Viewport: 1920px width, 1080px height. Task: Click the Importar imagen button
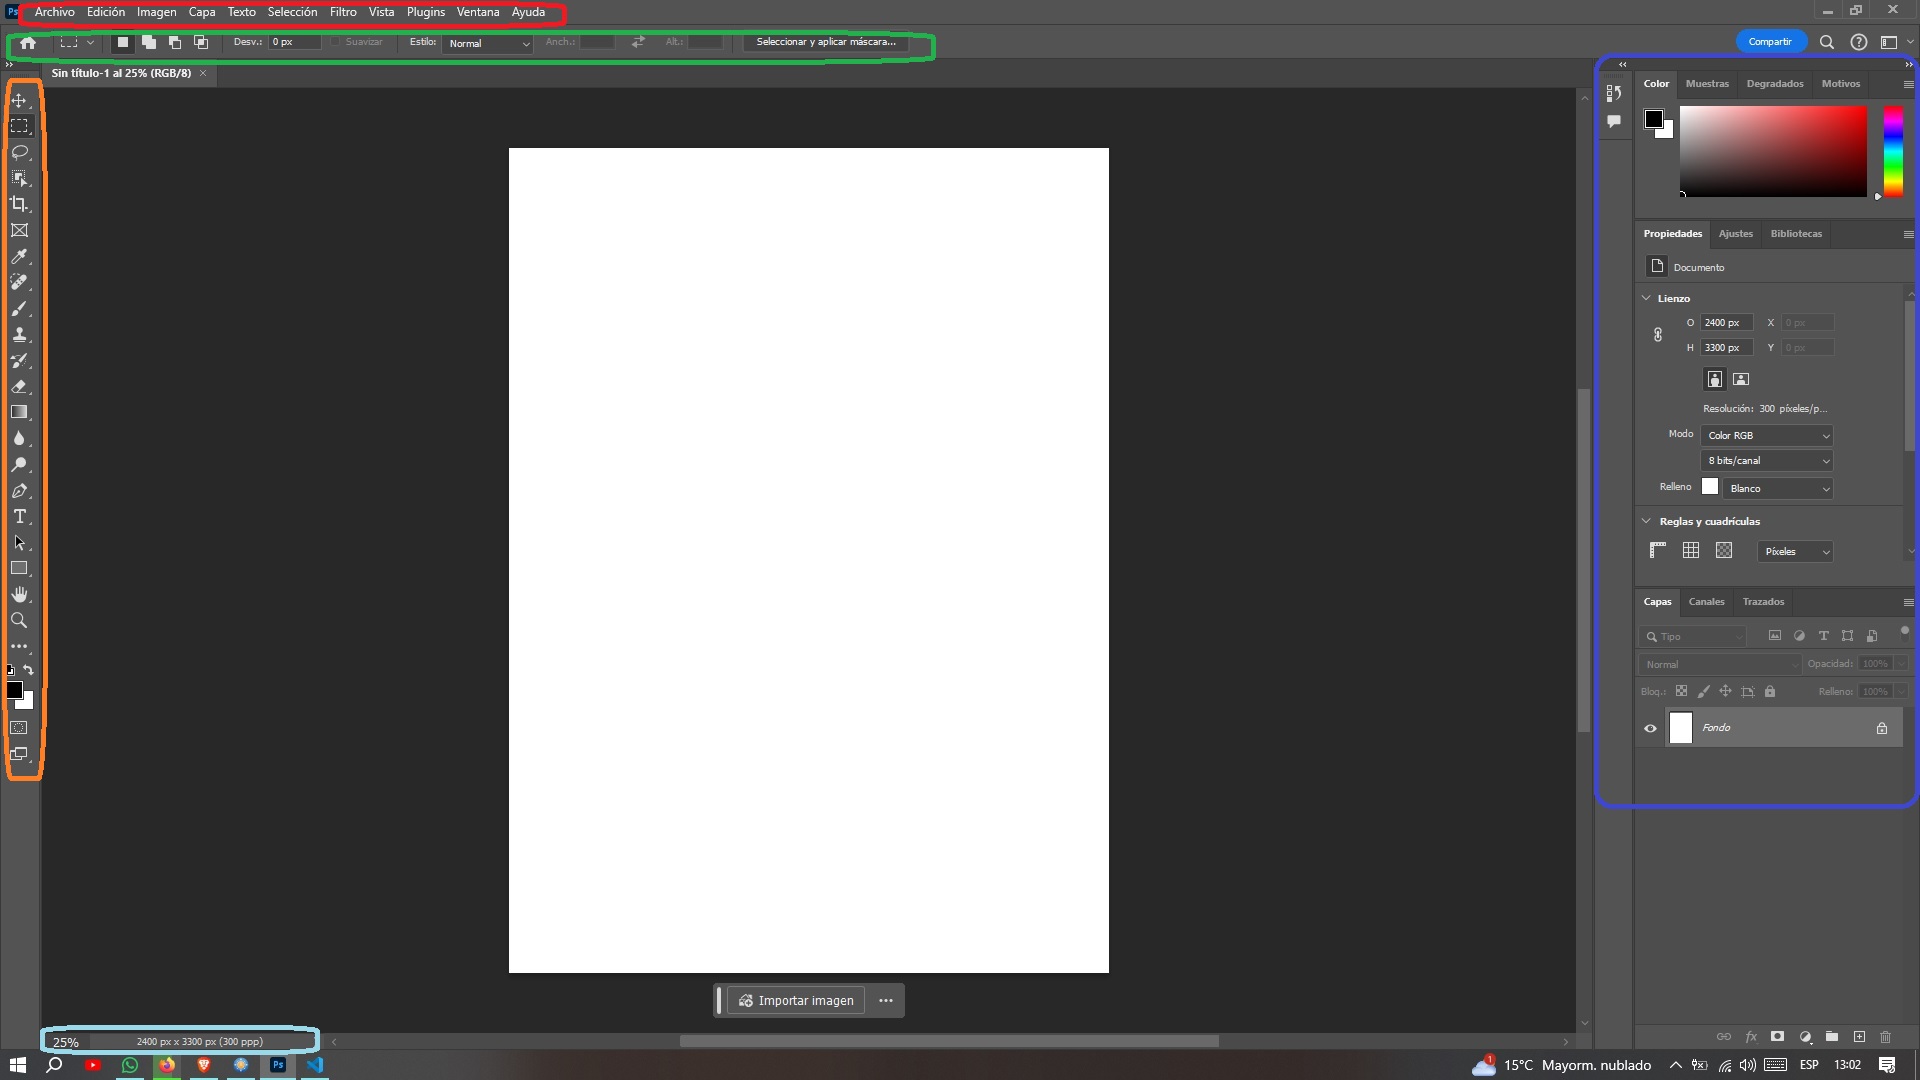tap(795, 1000)
